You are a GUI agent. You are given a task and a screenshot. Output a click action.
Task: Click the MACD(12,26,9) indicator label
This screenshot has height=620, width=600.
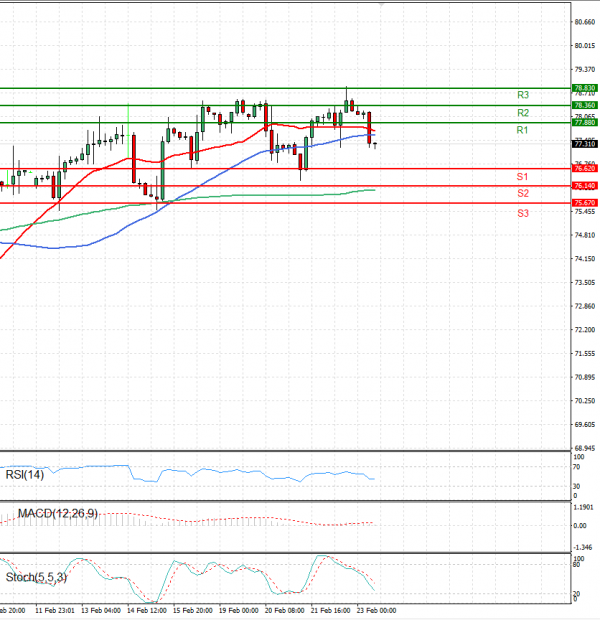pyautogui.click(x=57, y=514)
